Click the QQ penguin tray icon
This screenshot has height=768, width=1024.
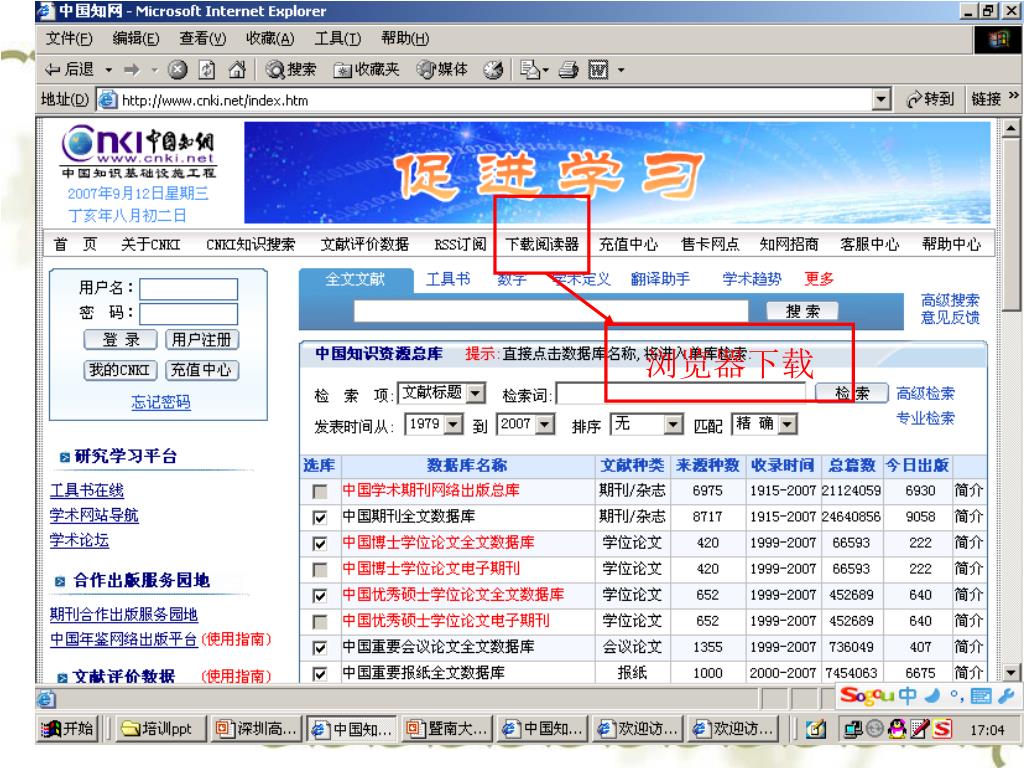point(899,729)
